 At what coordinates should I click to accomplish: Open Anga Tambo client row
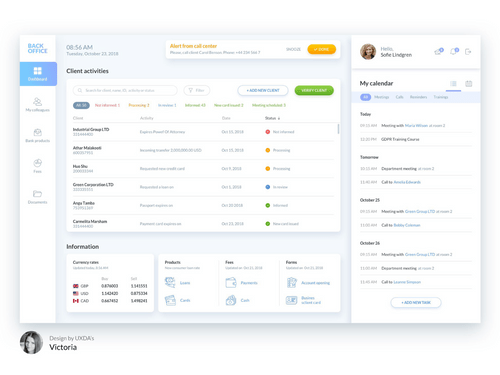pos(203,205)
